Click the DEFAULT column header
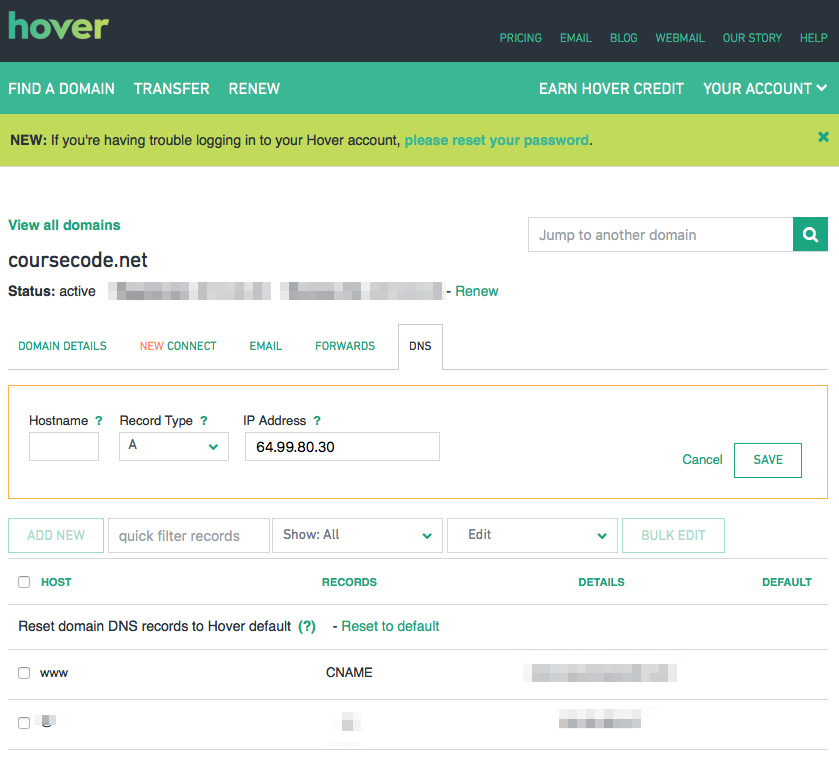 tap(787, 582)
